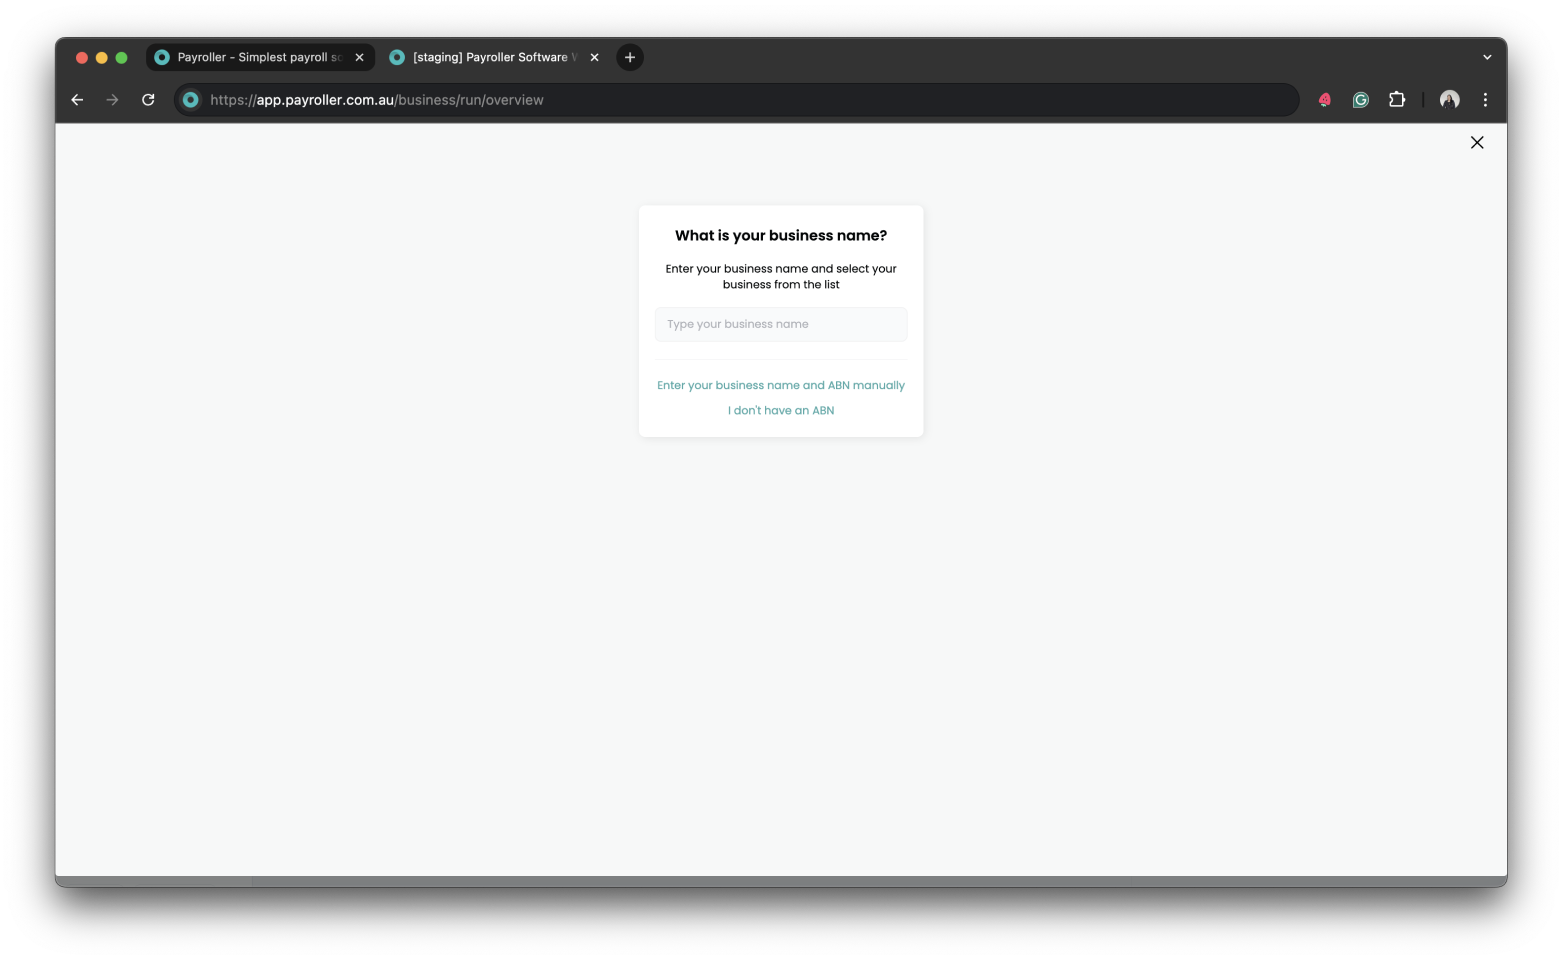Expand the chevron at the top-right of the toolbar
The width and height of the screenshot is (1563, 960).
pyautogui.click(x=1487, y=57)
